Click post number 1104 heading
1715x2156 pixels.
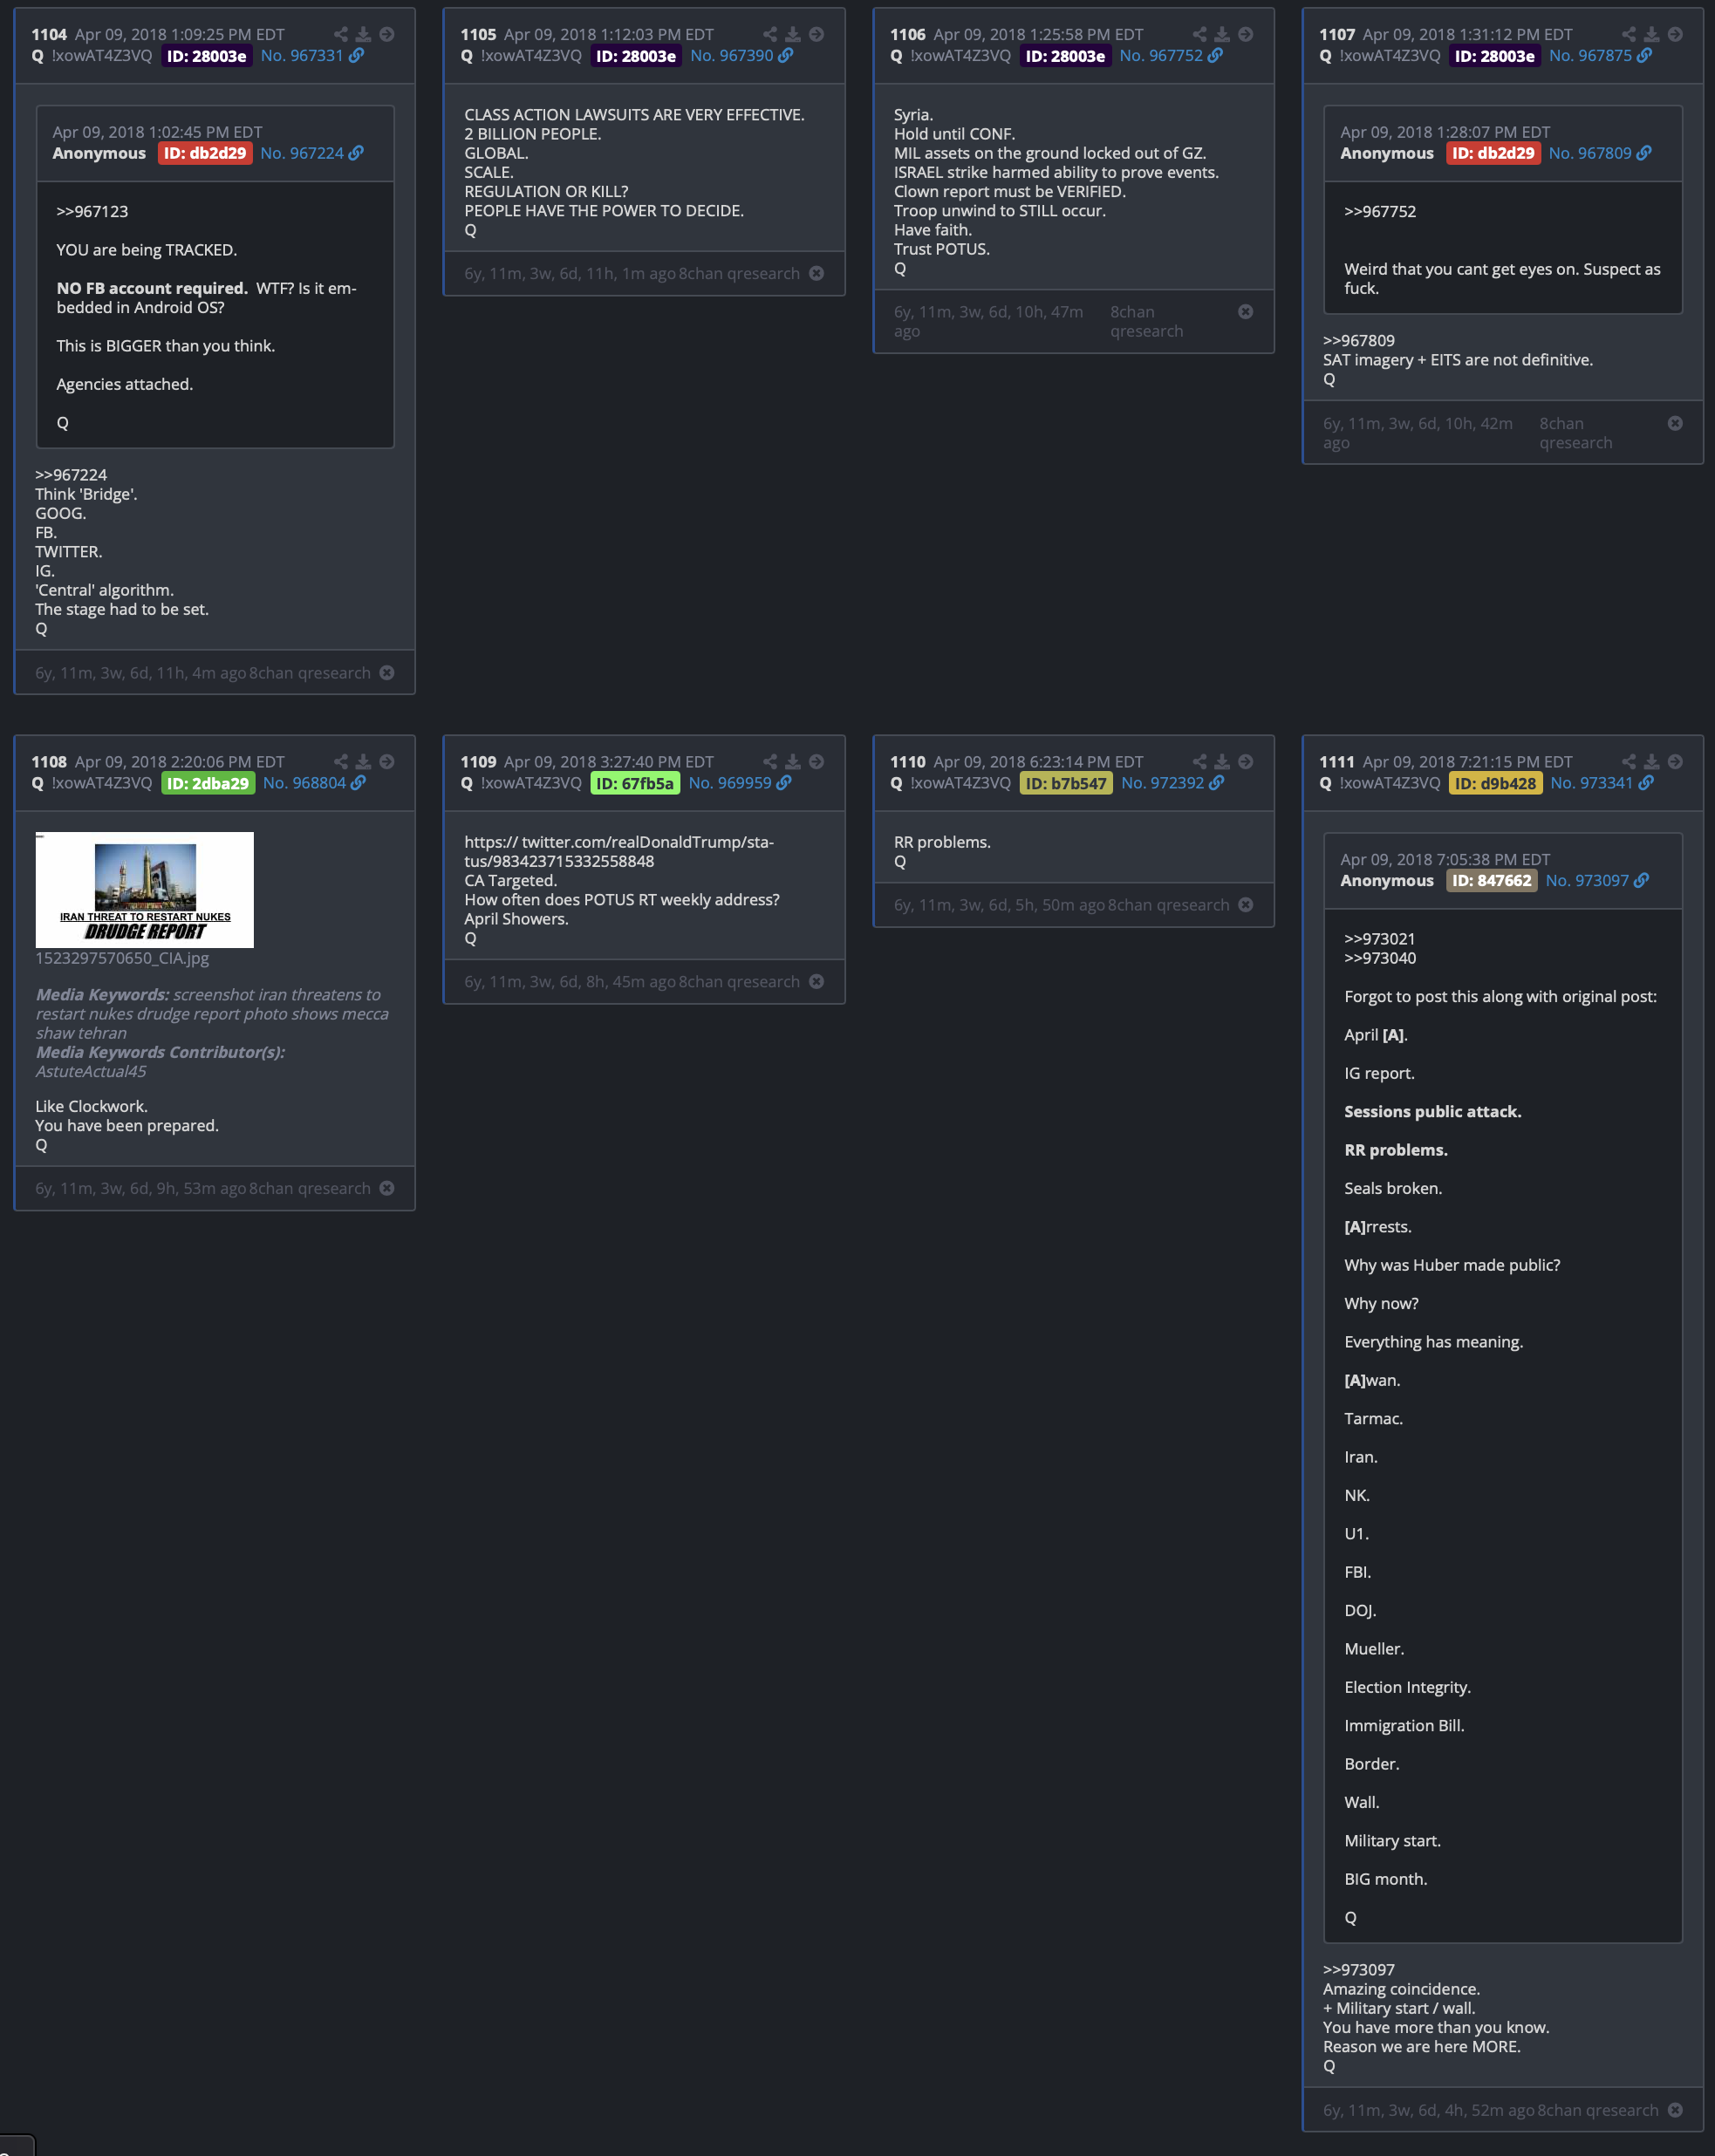click(x=49, y=35)
